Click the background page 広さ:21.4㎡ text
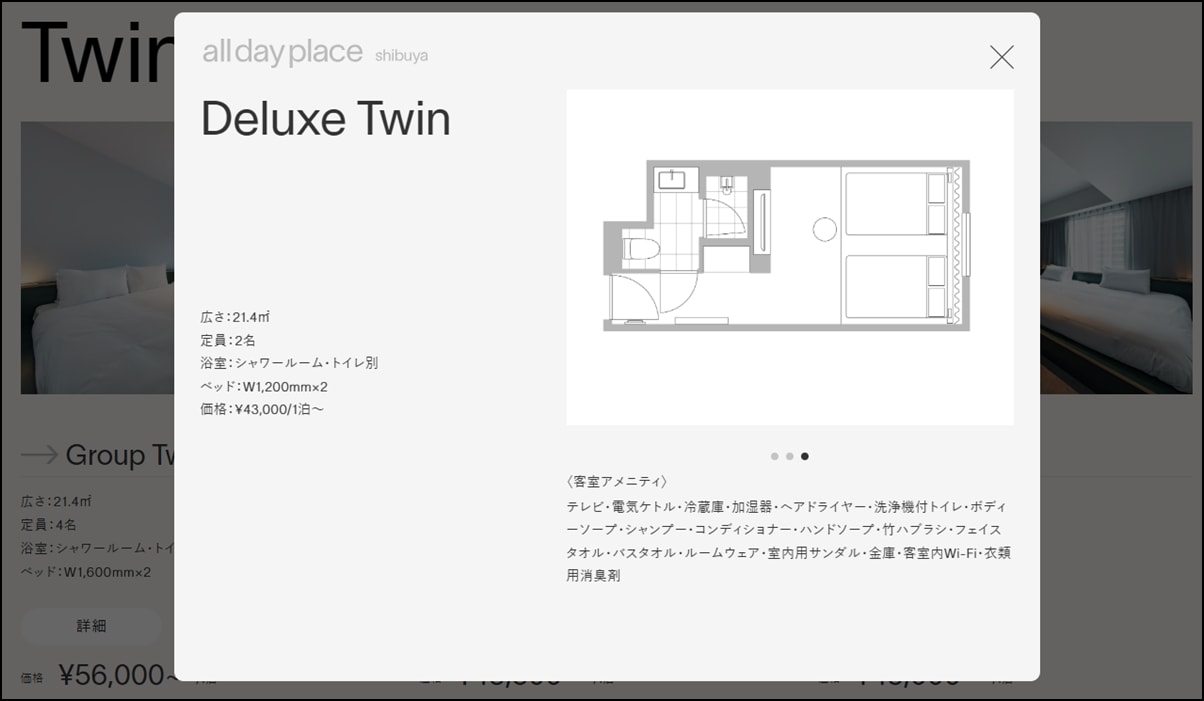This screenshot has width=1204, height=701. (x=57, y=501)
